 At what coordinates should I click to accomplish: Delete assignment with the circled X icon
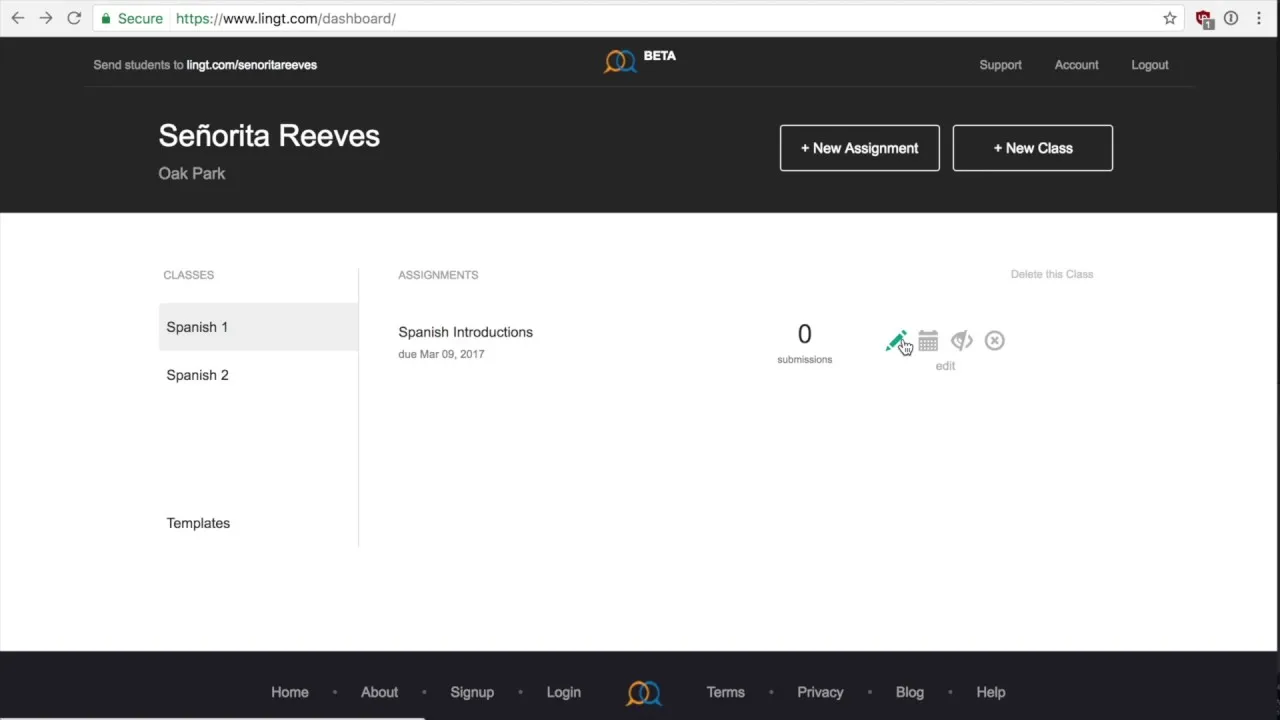(x=994, y=341)
